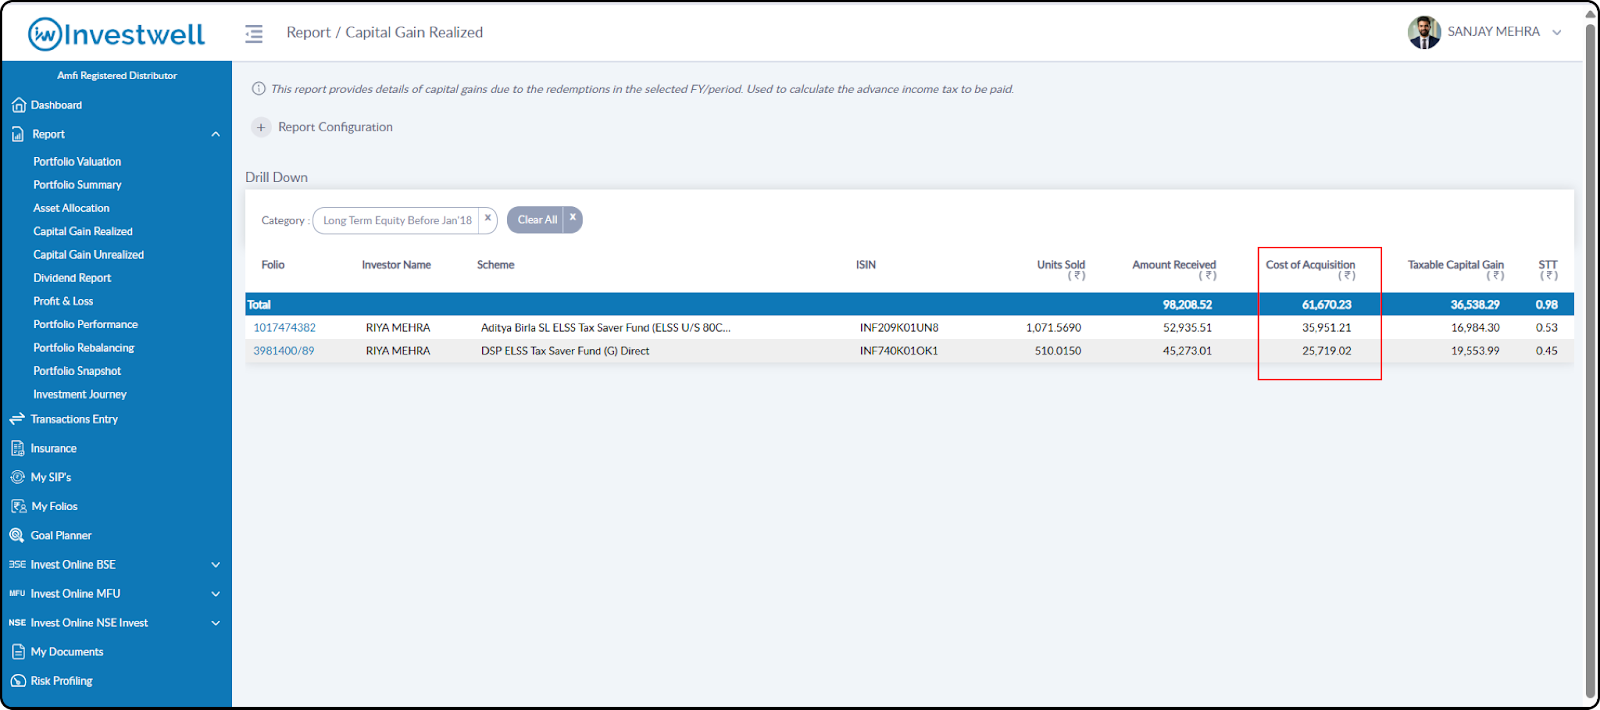Click the Investor Name column header
1600x710 pixels.
tap(396, 265)
